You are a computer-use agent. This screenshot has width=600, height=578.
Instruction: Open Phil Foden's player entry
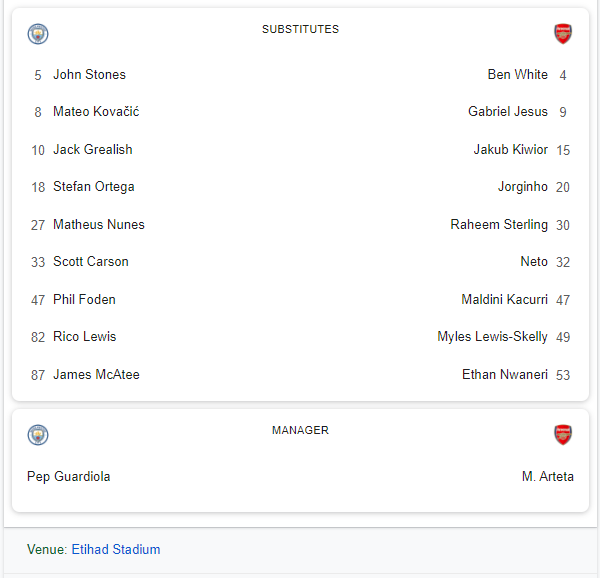pos(84,299)
